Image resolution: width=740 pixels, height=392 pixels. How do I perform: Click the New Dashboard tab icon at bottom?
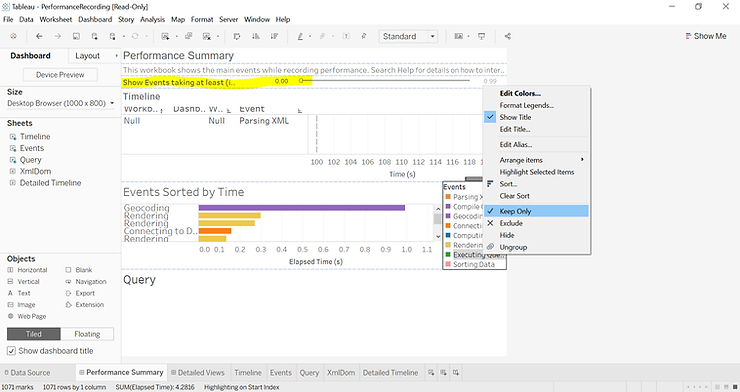tap(443, 373)
